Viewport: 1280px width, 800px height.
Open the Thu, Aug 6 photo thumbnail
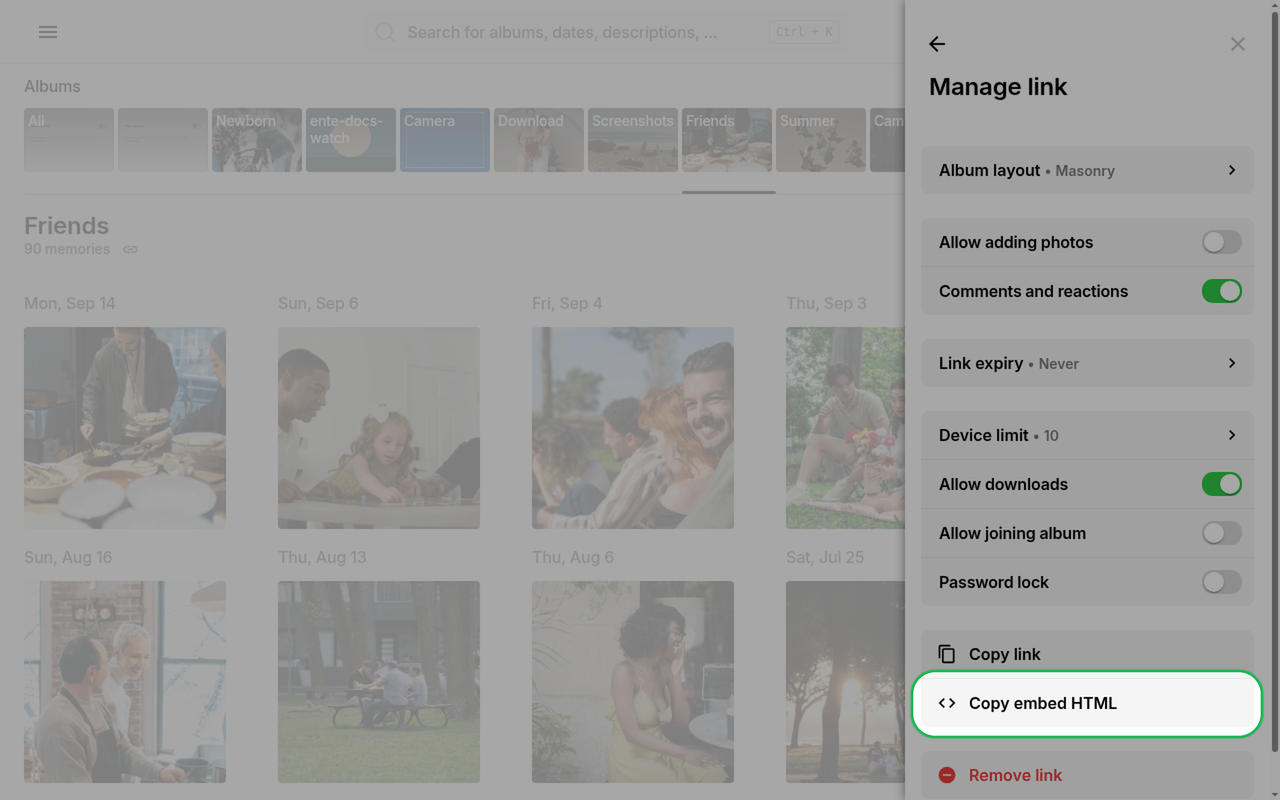pyautogui.click(x=633, y=682)
